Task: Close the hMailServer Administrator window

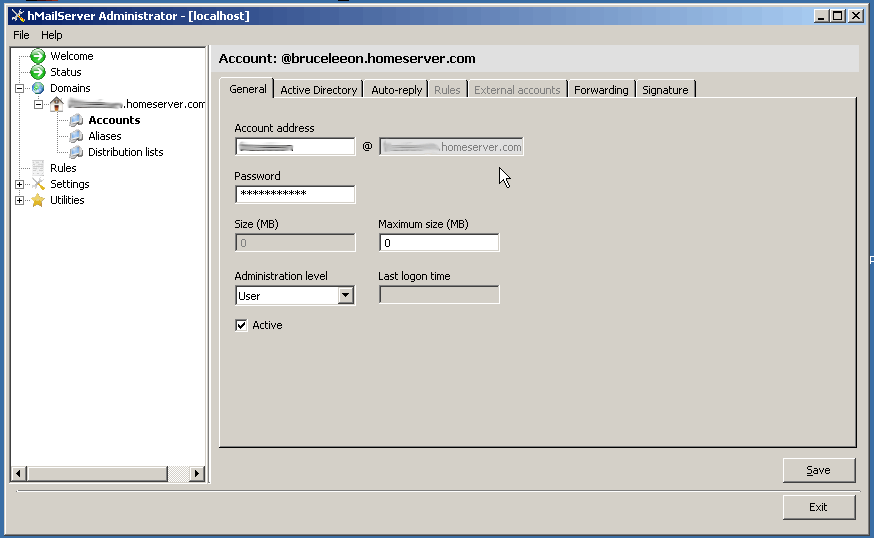Action: click(x=856, y=16)
